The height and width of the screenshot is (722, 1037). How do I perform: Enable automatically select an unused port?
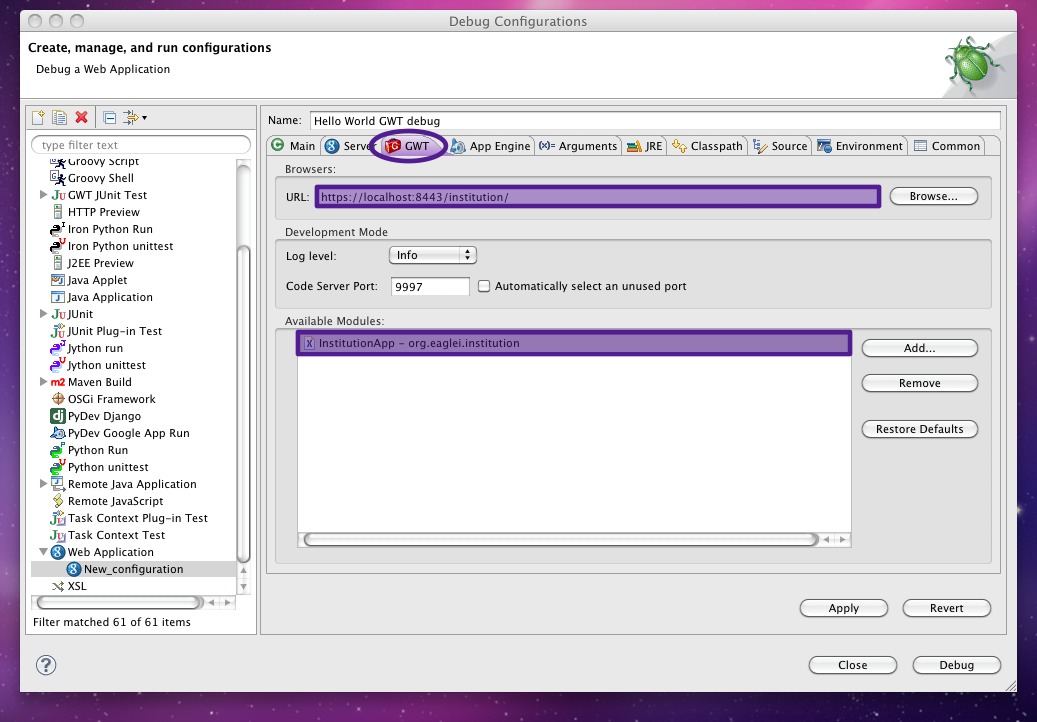click(484, 286)
